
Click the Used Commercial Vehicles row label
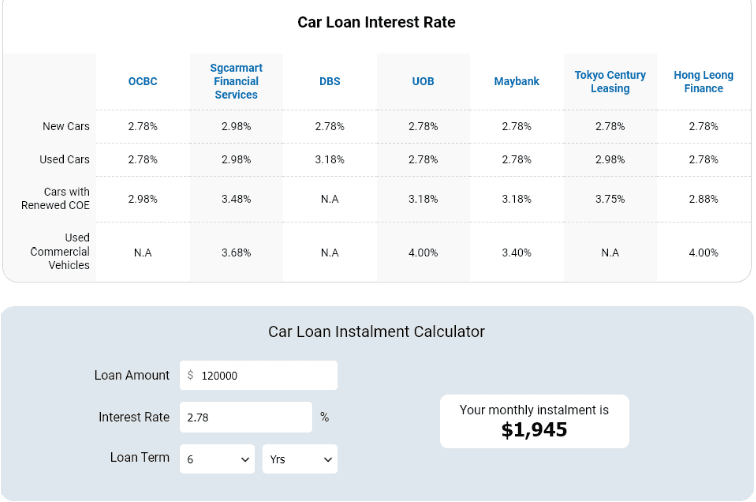pyautogui.click(x=60, y=251)
